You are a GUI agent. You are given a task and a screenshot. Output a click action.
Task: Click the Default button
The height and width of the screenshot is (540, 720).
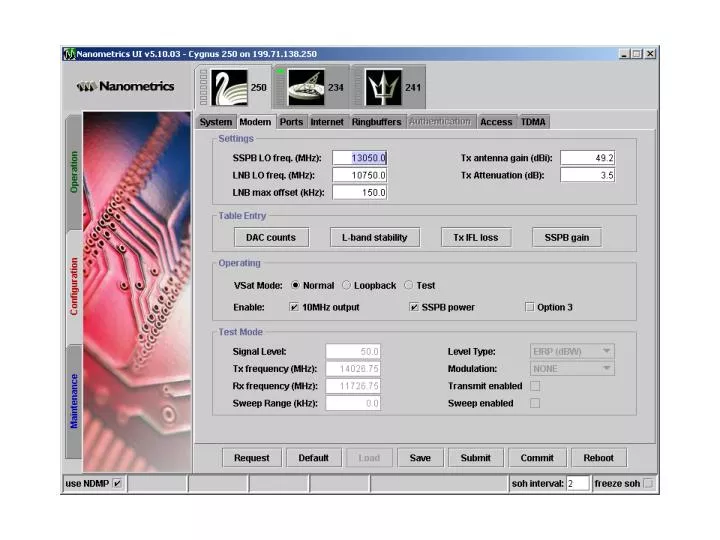(x=314, y=458)
